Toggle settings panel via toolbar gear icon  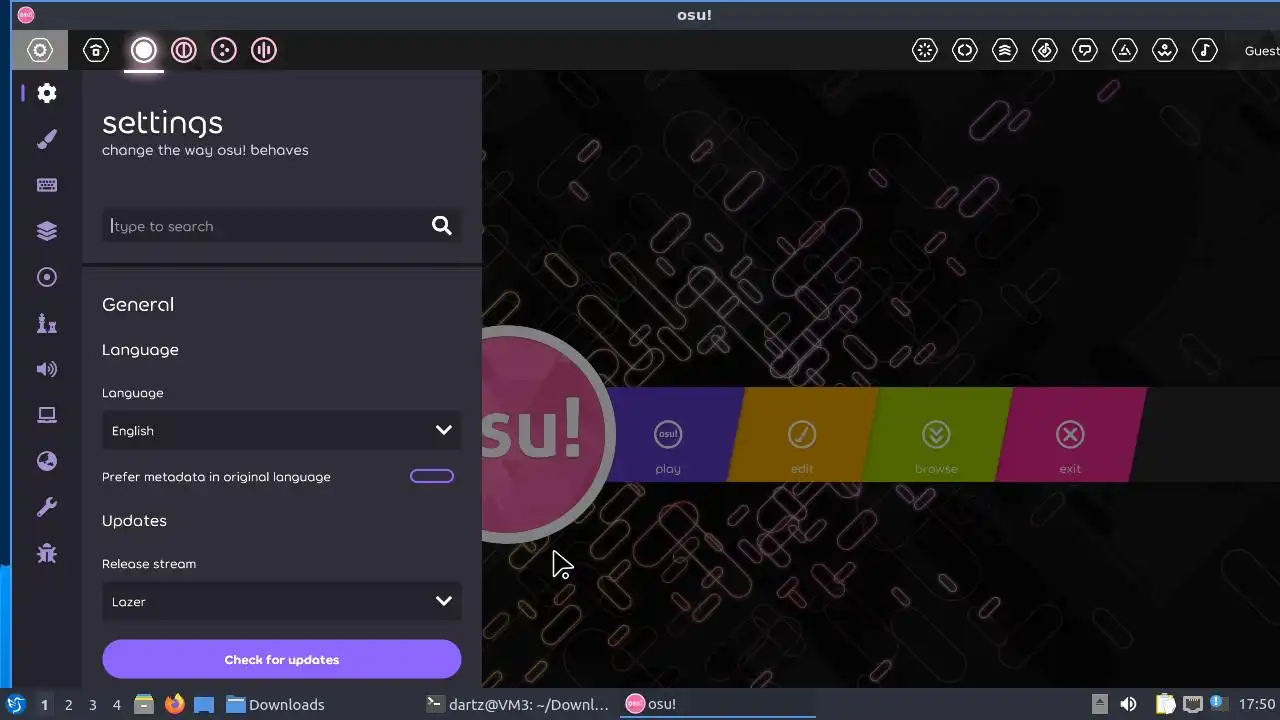click(40, 50)
